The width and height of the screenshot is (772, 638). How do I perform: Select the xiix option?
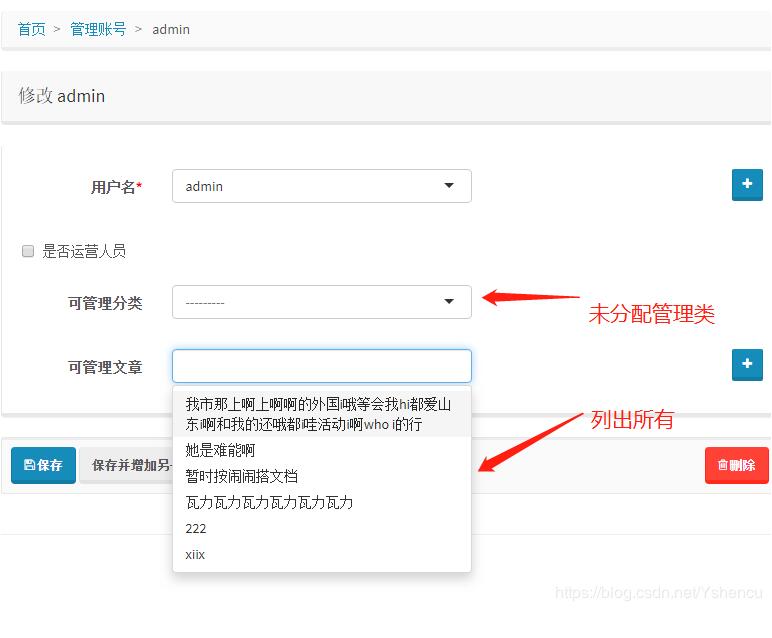pos(322,554)
